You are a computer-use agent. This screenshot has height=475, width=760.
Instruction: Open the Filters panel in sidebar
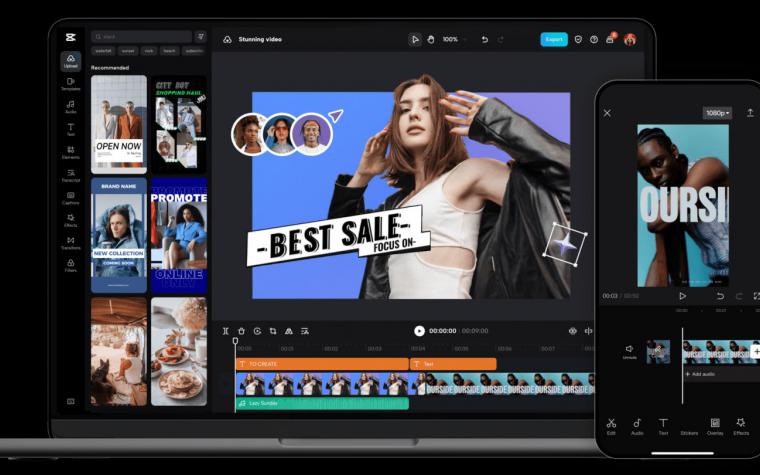tap(71, 266)
